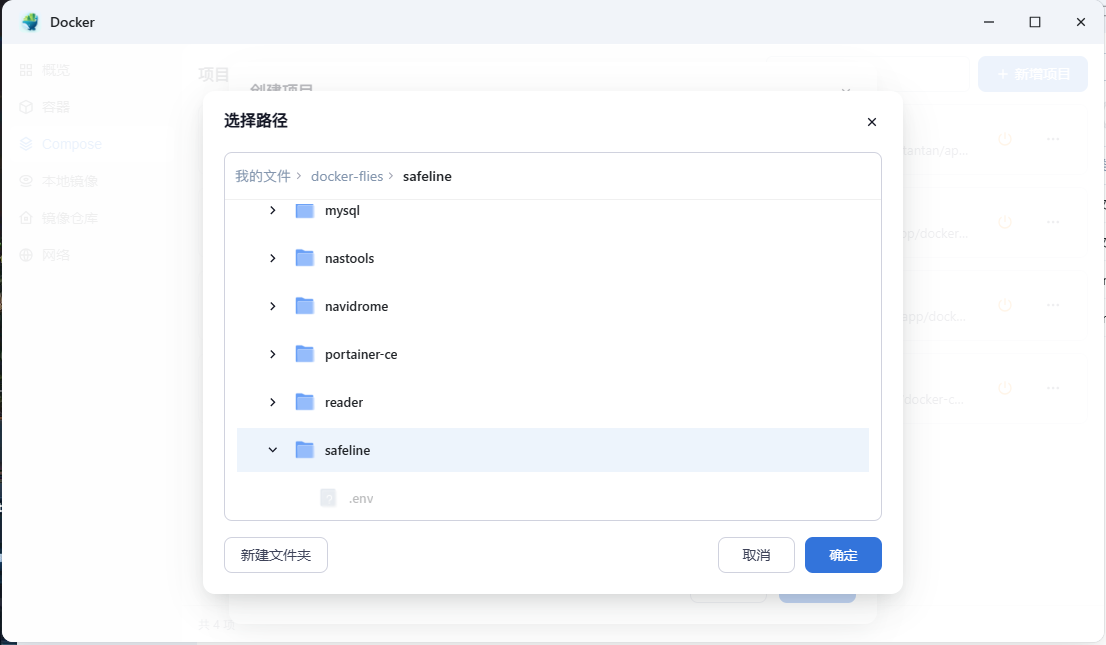Open the more menu in the pp/docker... row

coord(1053,222)
